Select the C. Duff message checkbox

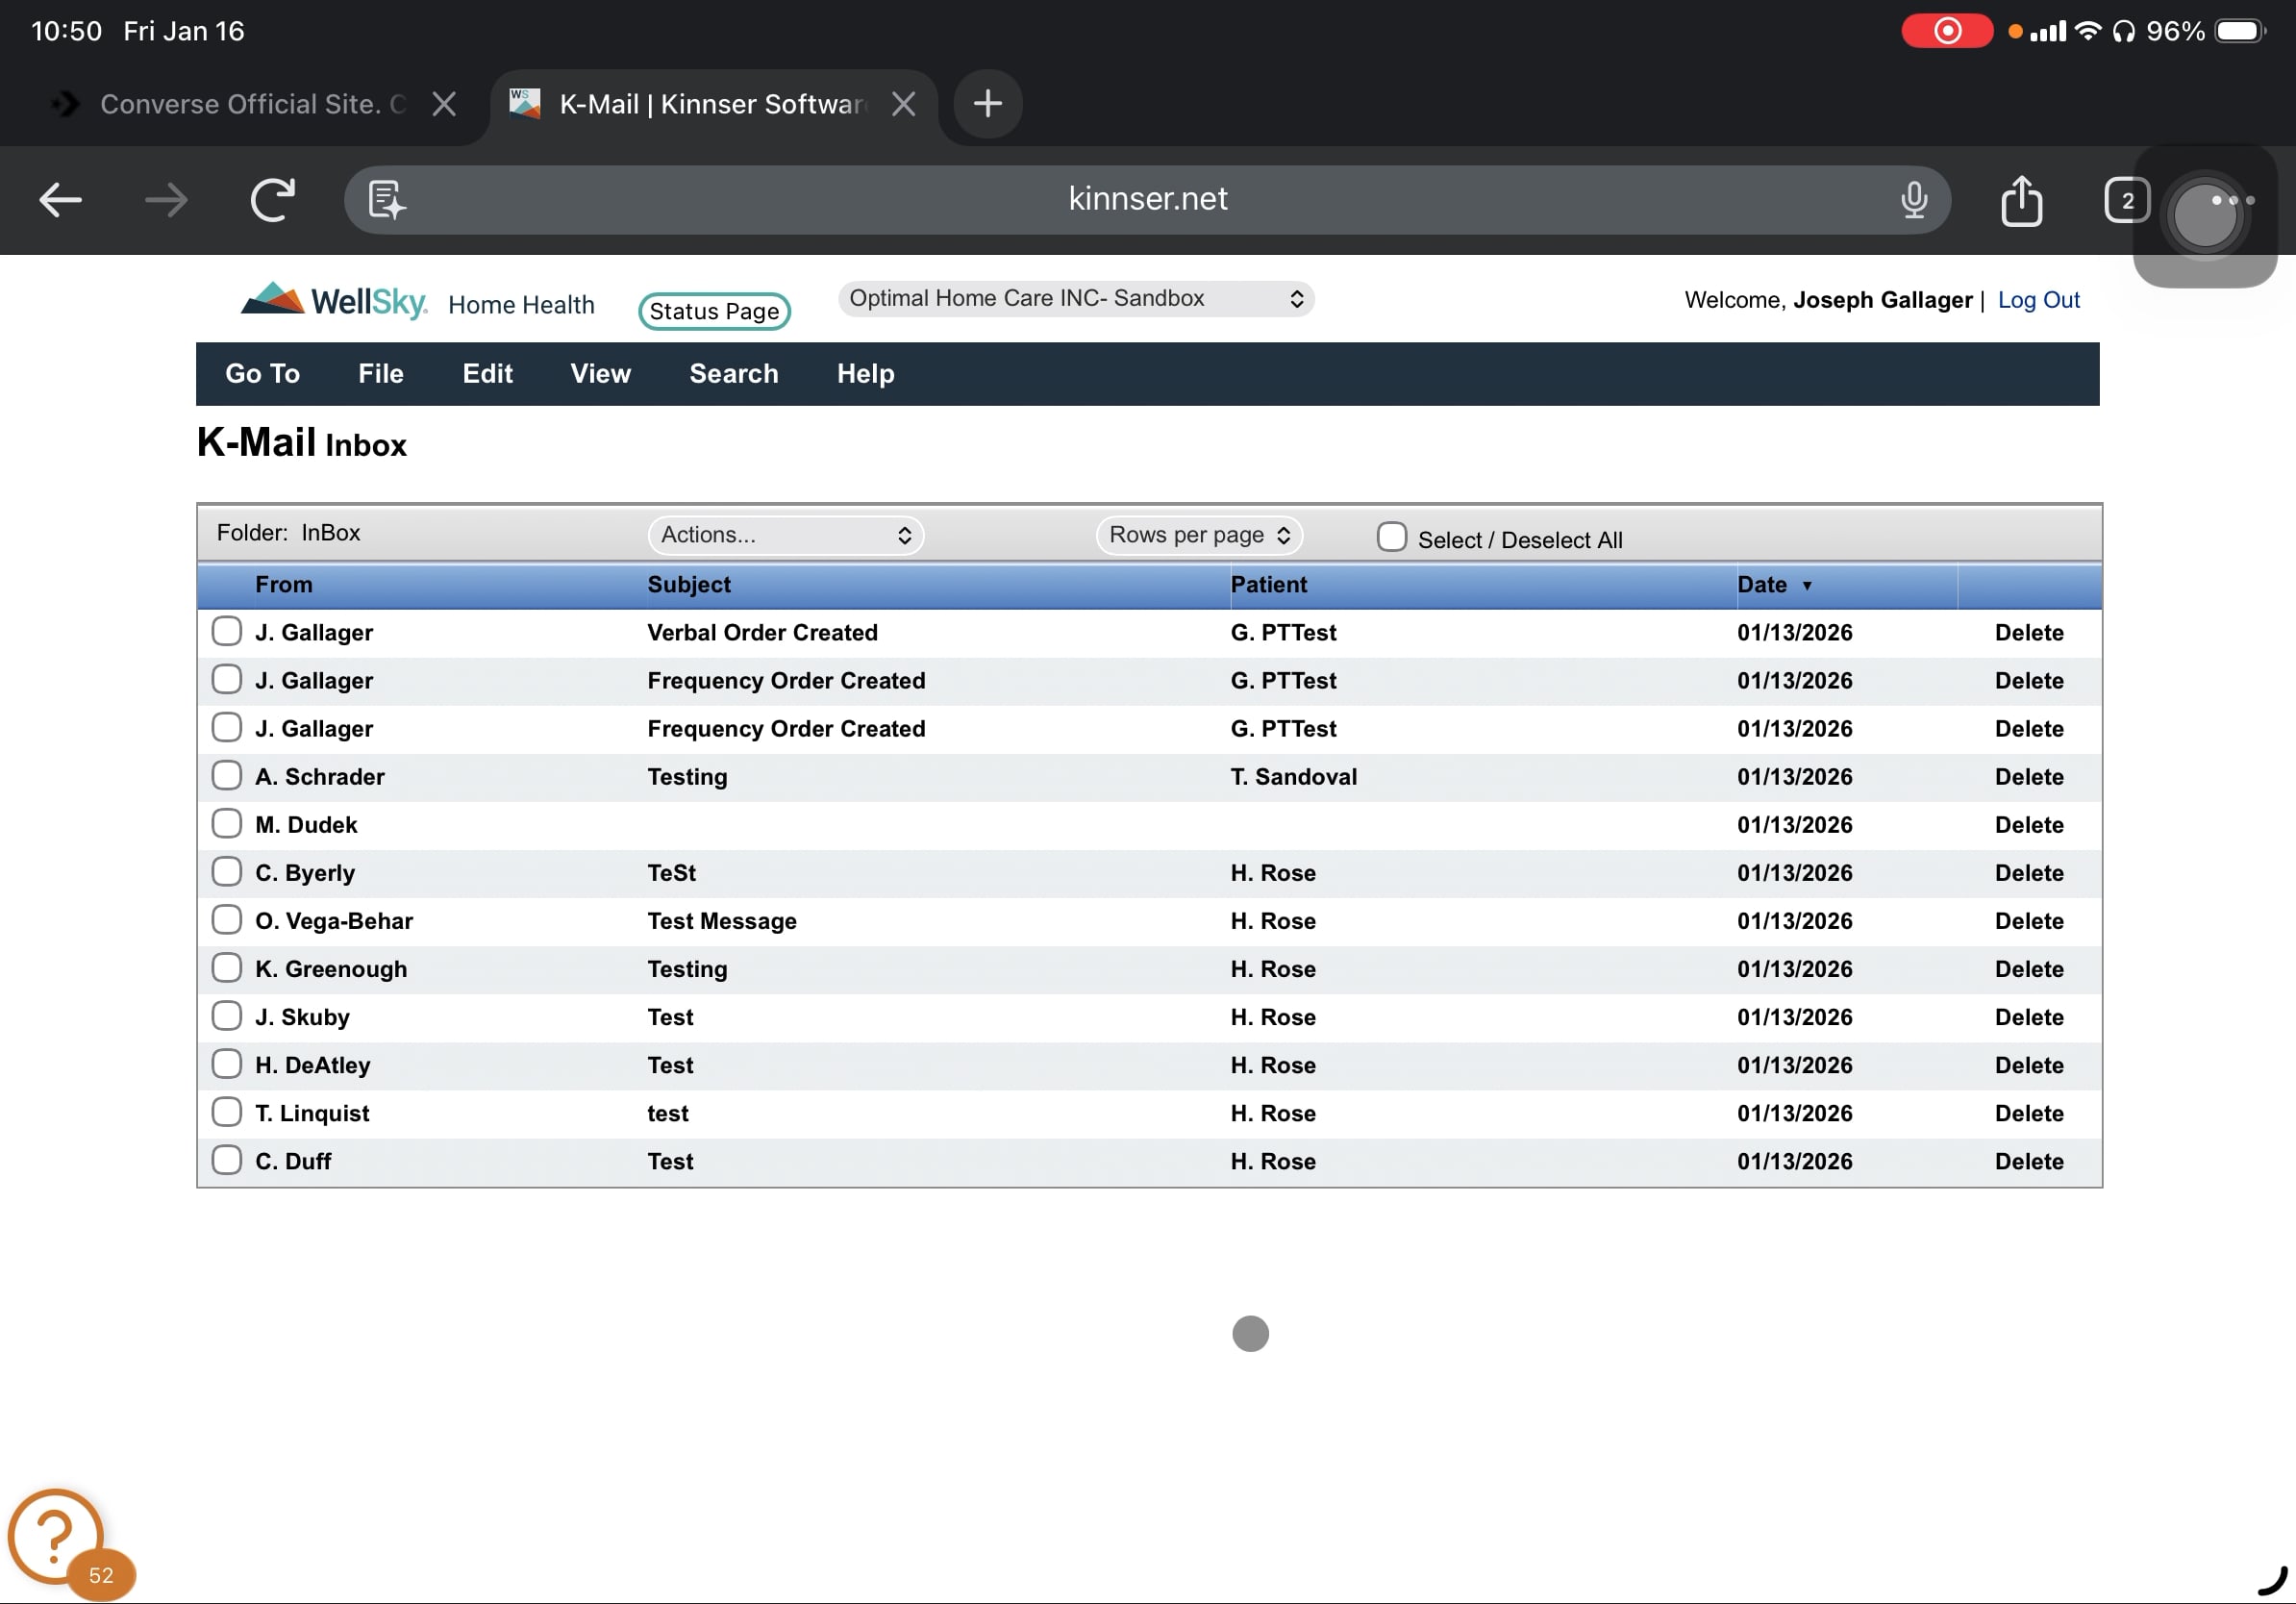coord(227,1160)
